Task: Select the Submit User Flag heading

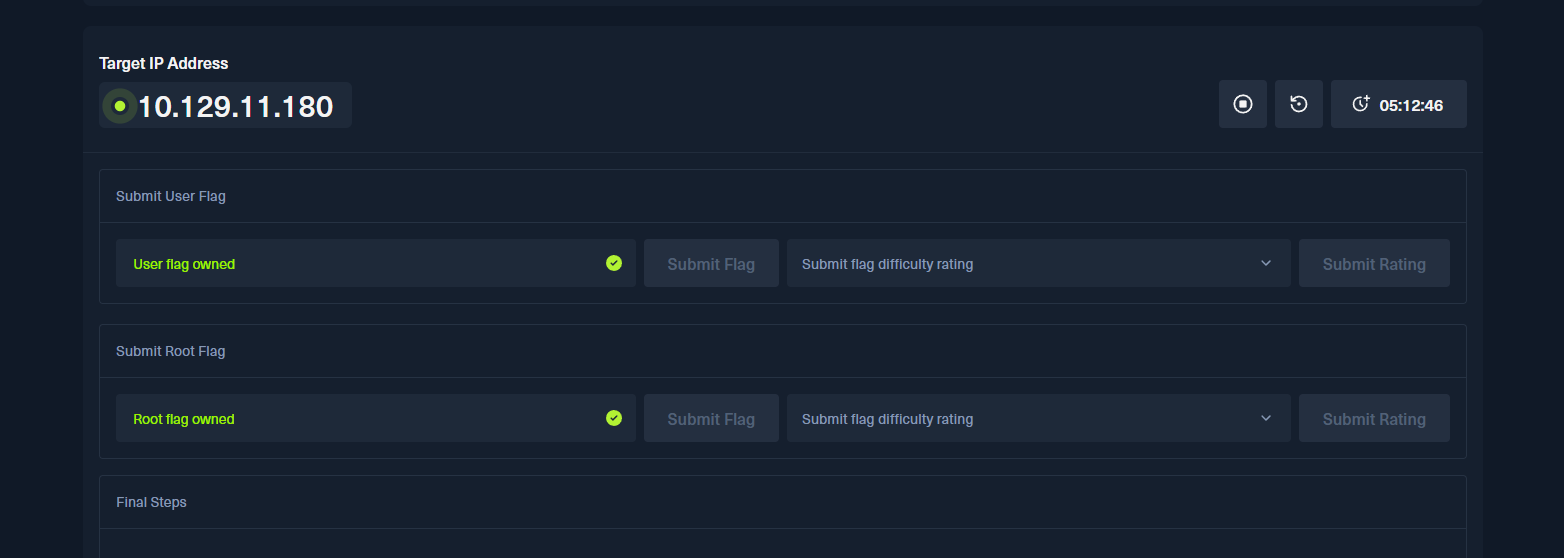Action: [x=171, y=196]
